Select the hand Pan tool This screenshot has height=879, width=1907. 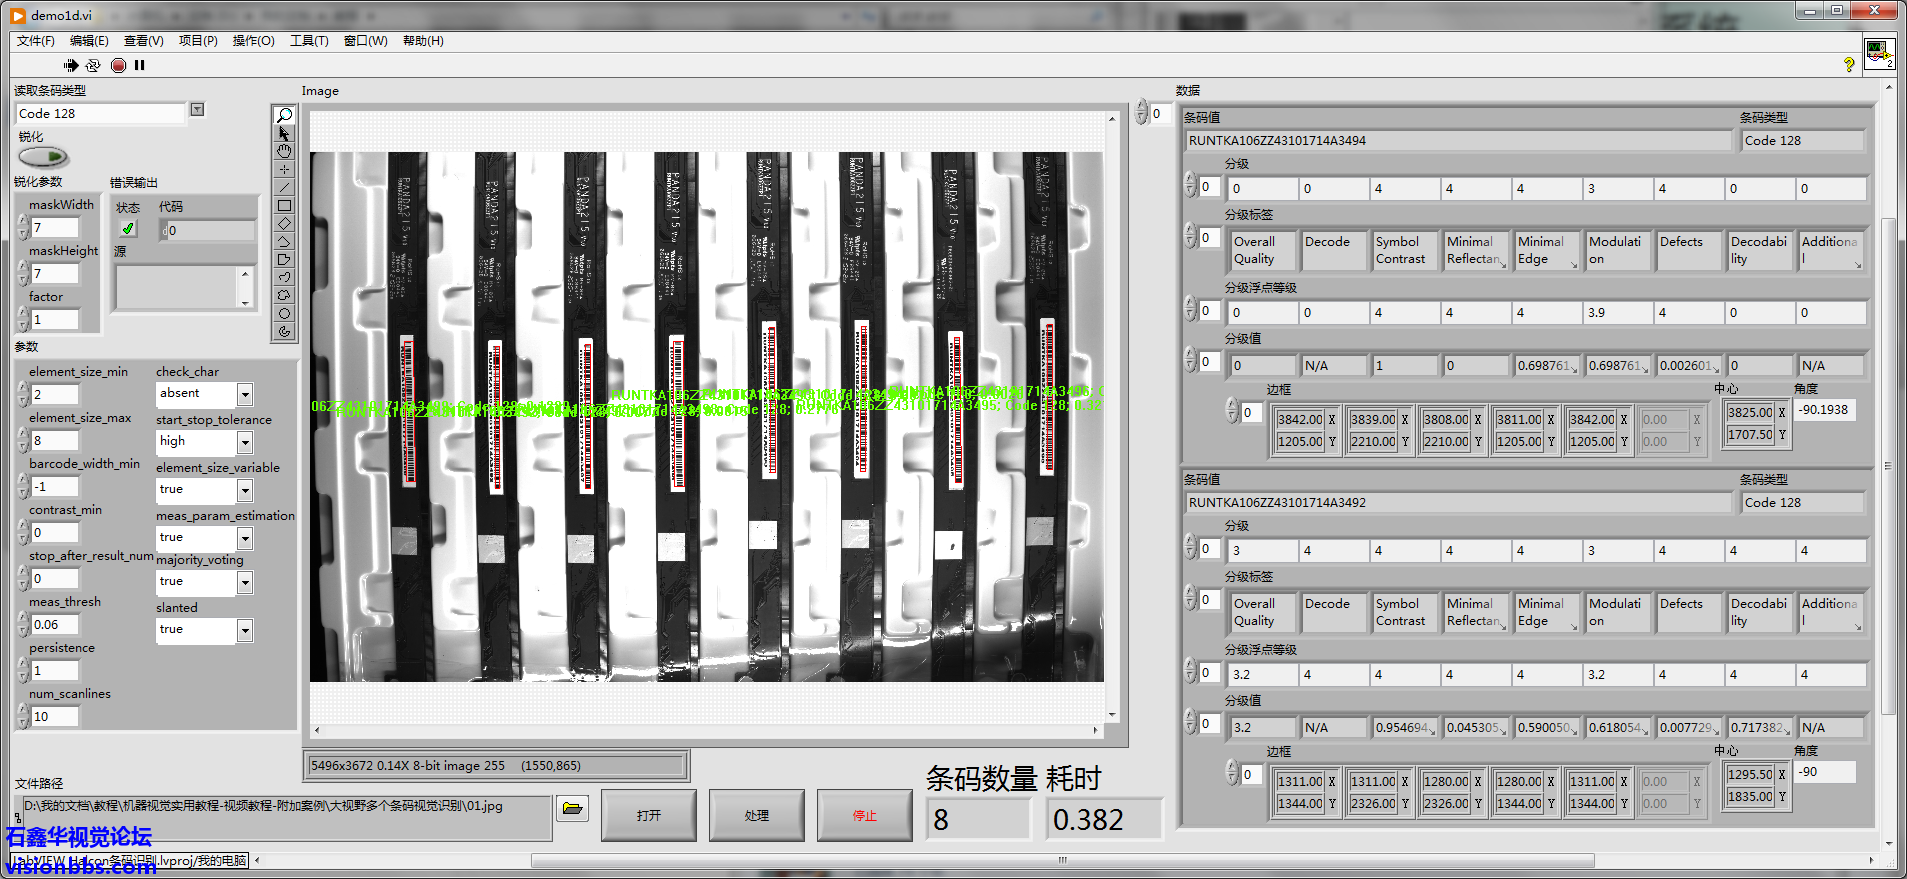[x=285, y=151]
